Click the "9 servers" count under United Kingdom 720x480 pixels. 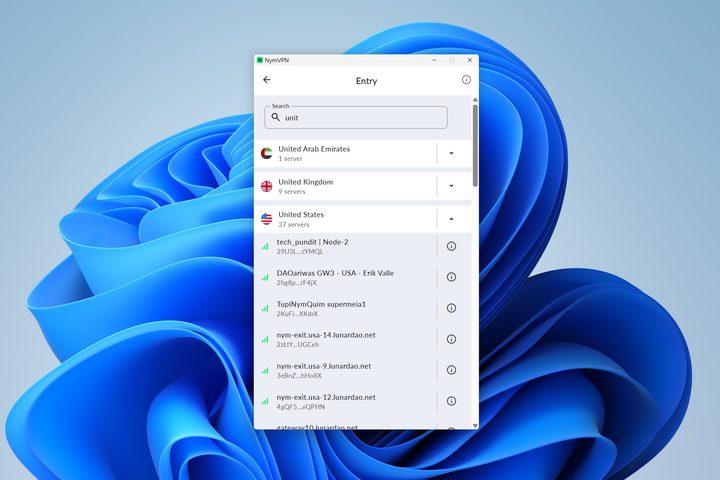(x=292, y=192)
